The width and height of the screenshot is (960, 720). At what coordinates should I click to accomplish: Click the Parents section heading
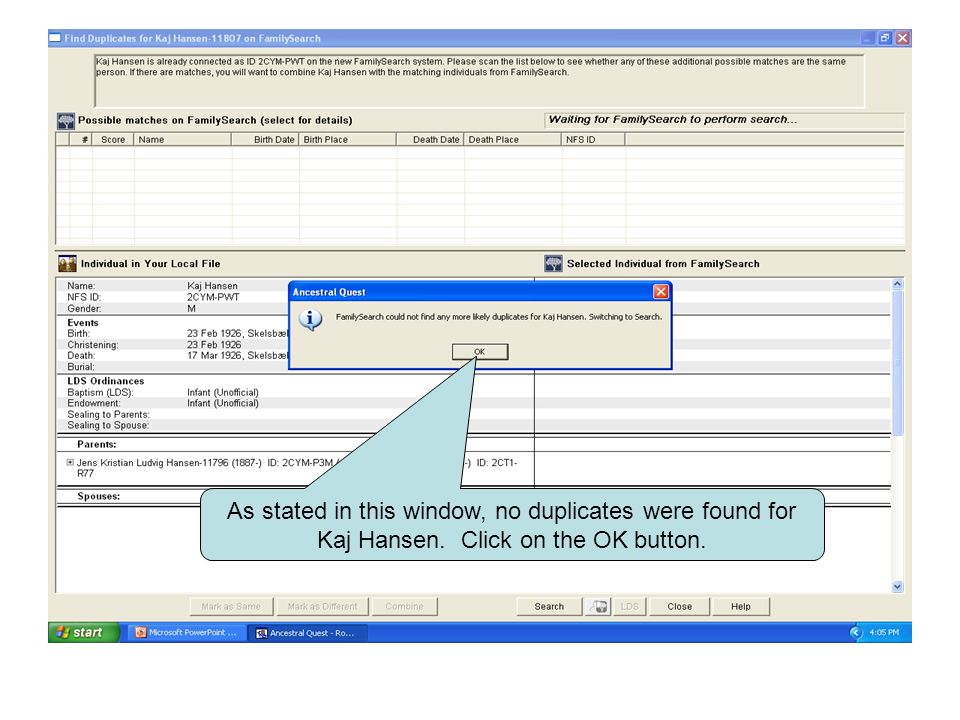click(x=97, y=444)
